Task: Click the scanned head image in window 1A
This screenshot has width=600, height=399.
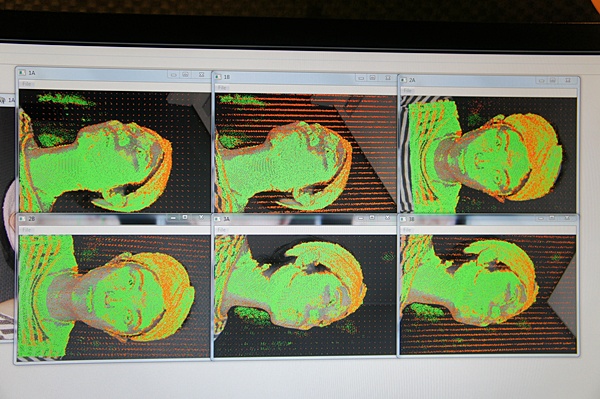Action: [x=114, y=151]
